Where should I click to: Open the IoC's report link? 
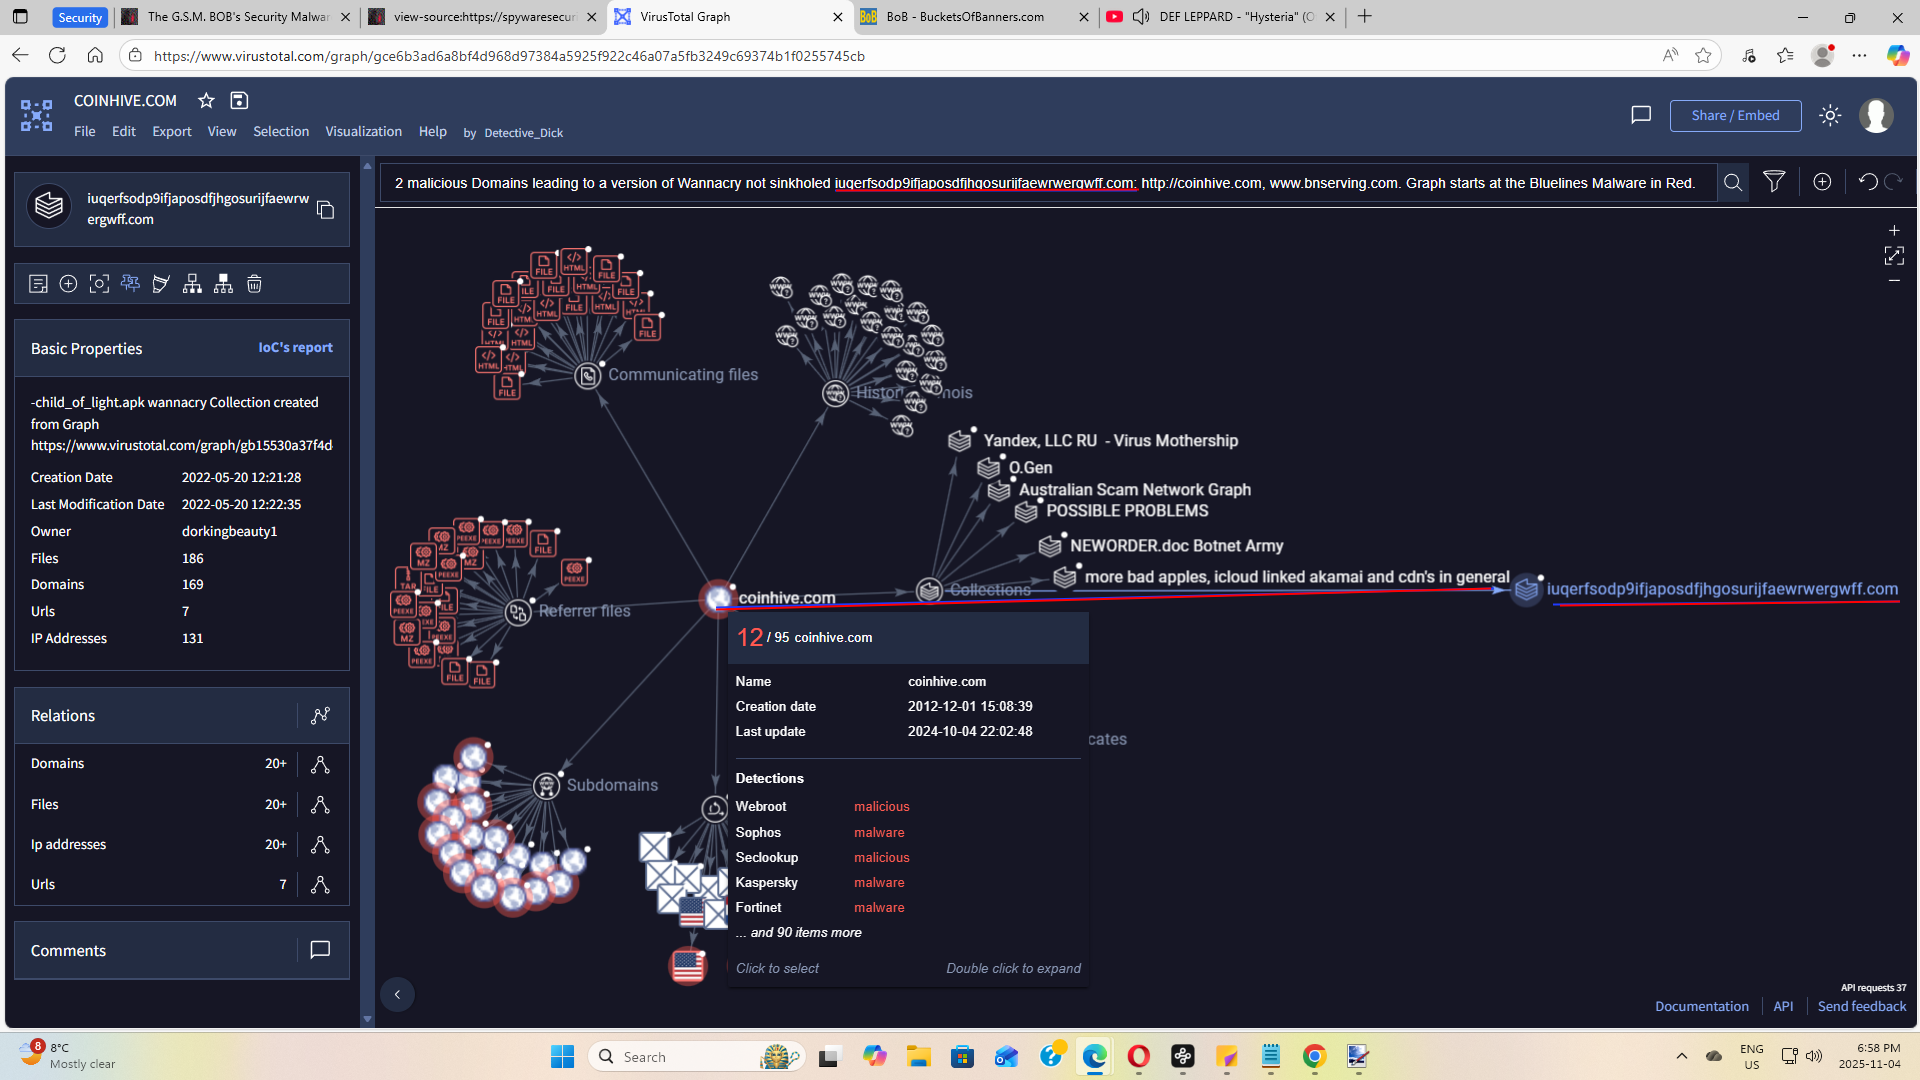click(295, 347)
